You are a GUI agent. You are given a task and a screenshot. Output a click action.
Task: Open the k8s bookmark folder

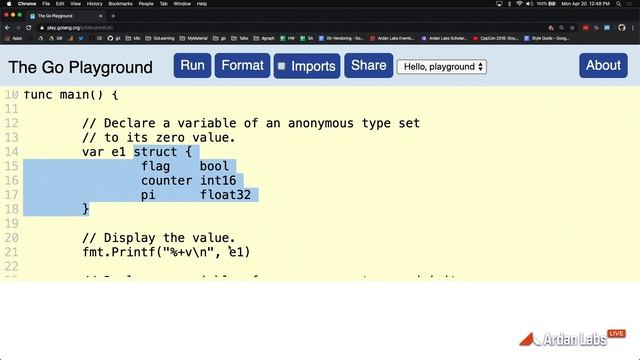coord(133,38)
